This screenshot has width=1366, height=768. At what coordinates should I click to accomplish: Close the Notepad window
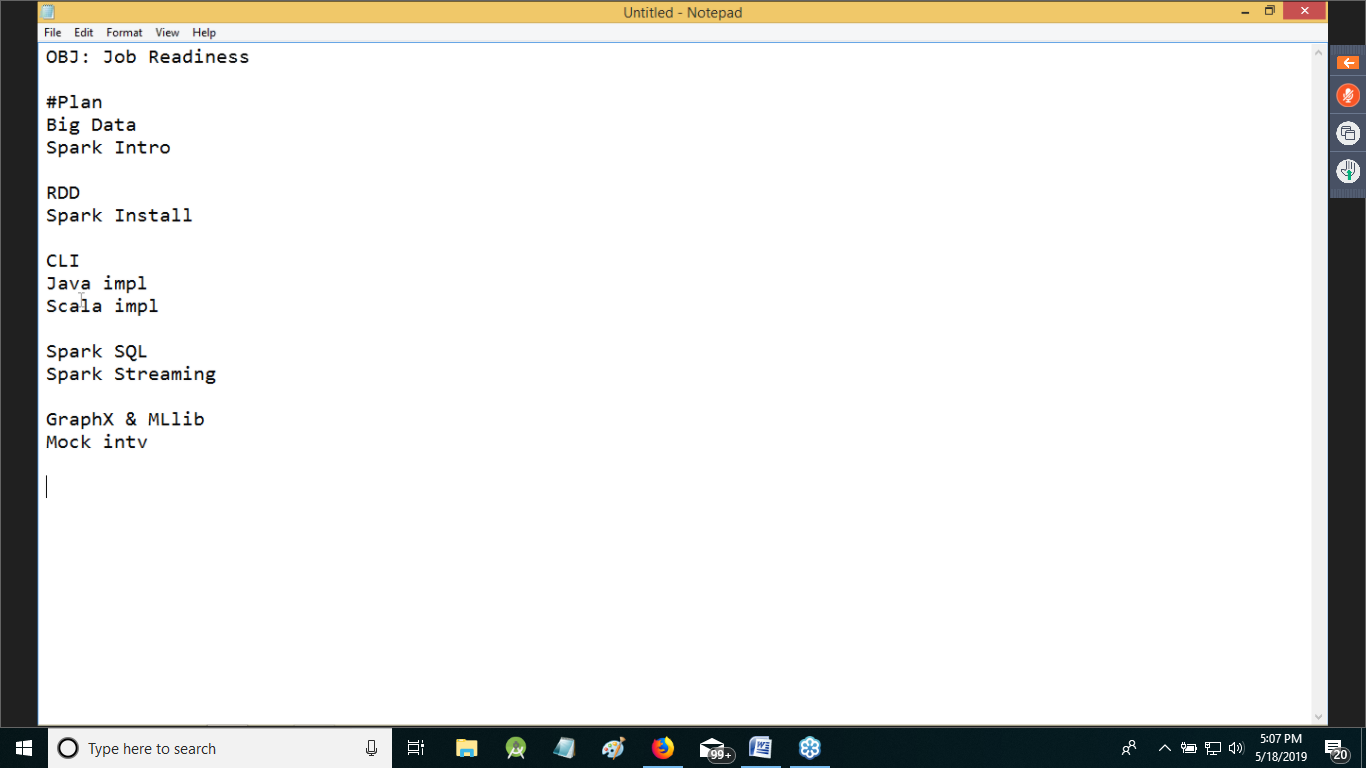[1305, 11]
